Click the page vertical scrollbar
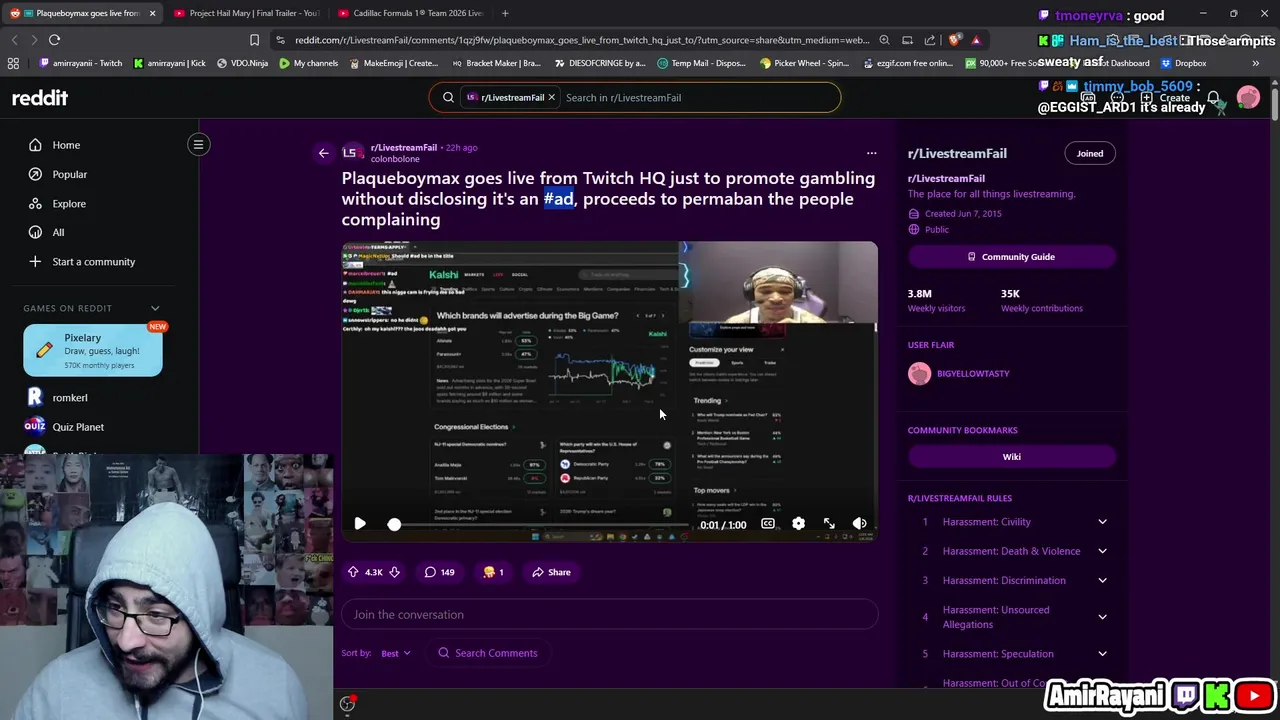Viewport: 1280px width, 720px height. point(1275,105)
